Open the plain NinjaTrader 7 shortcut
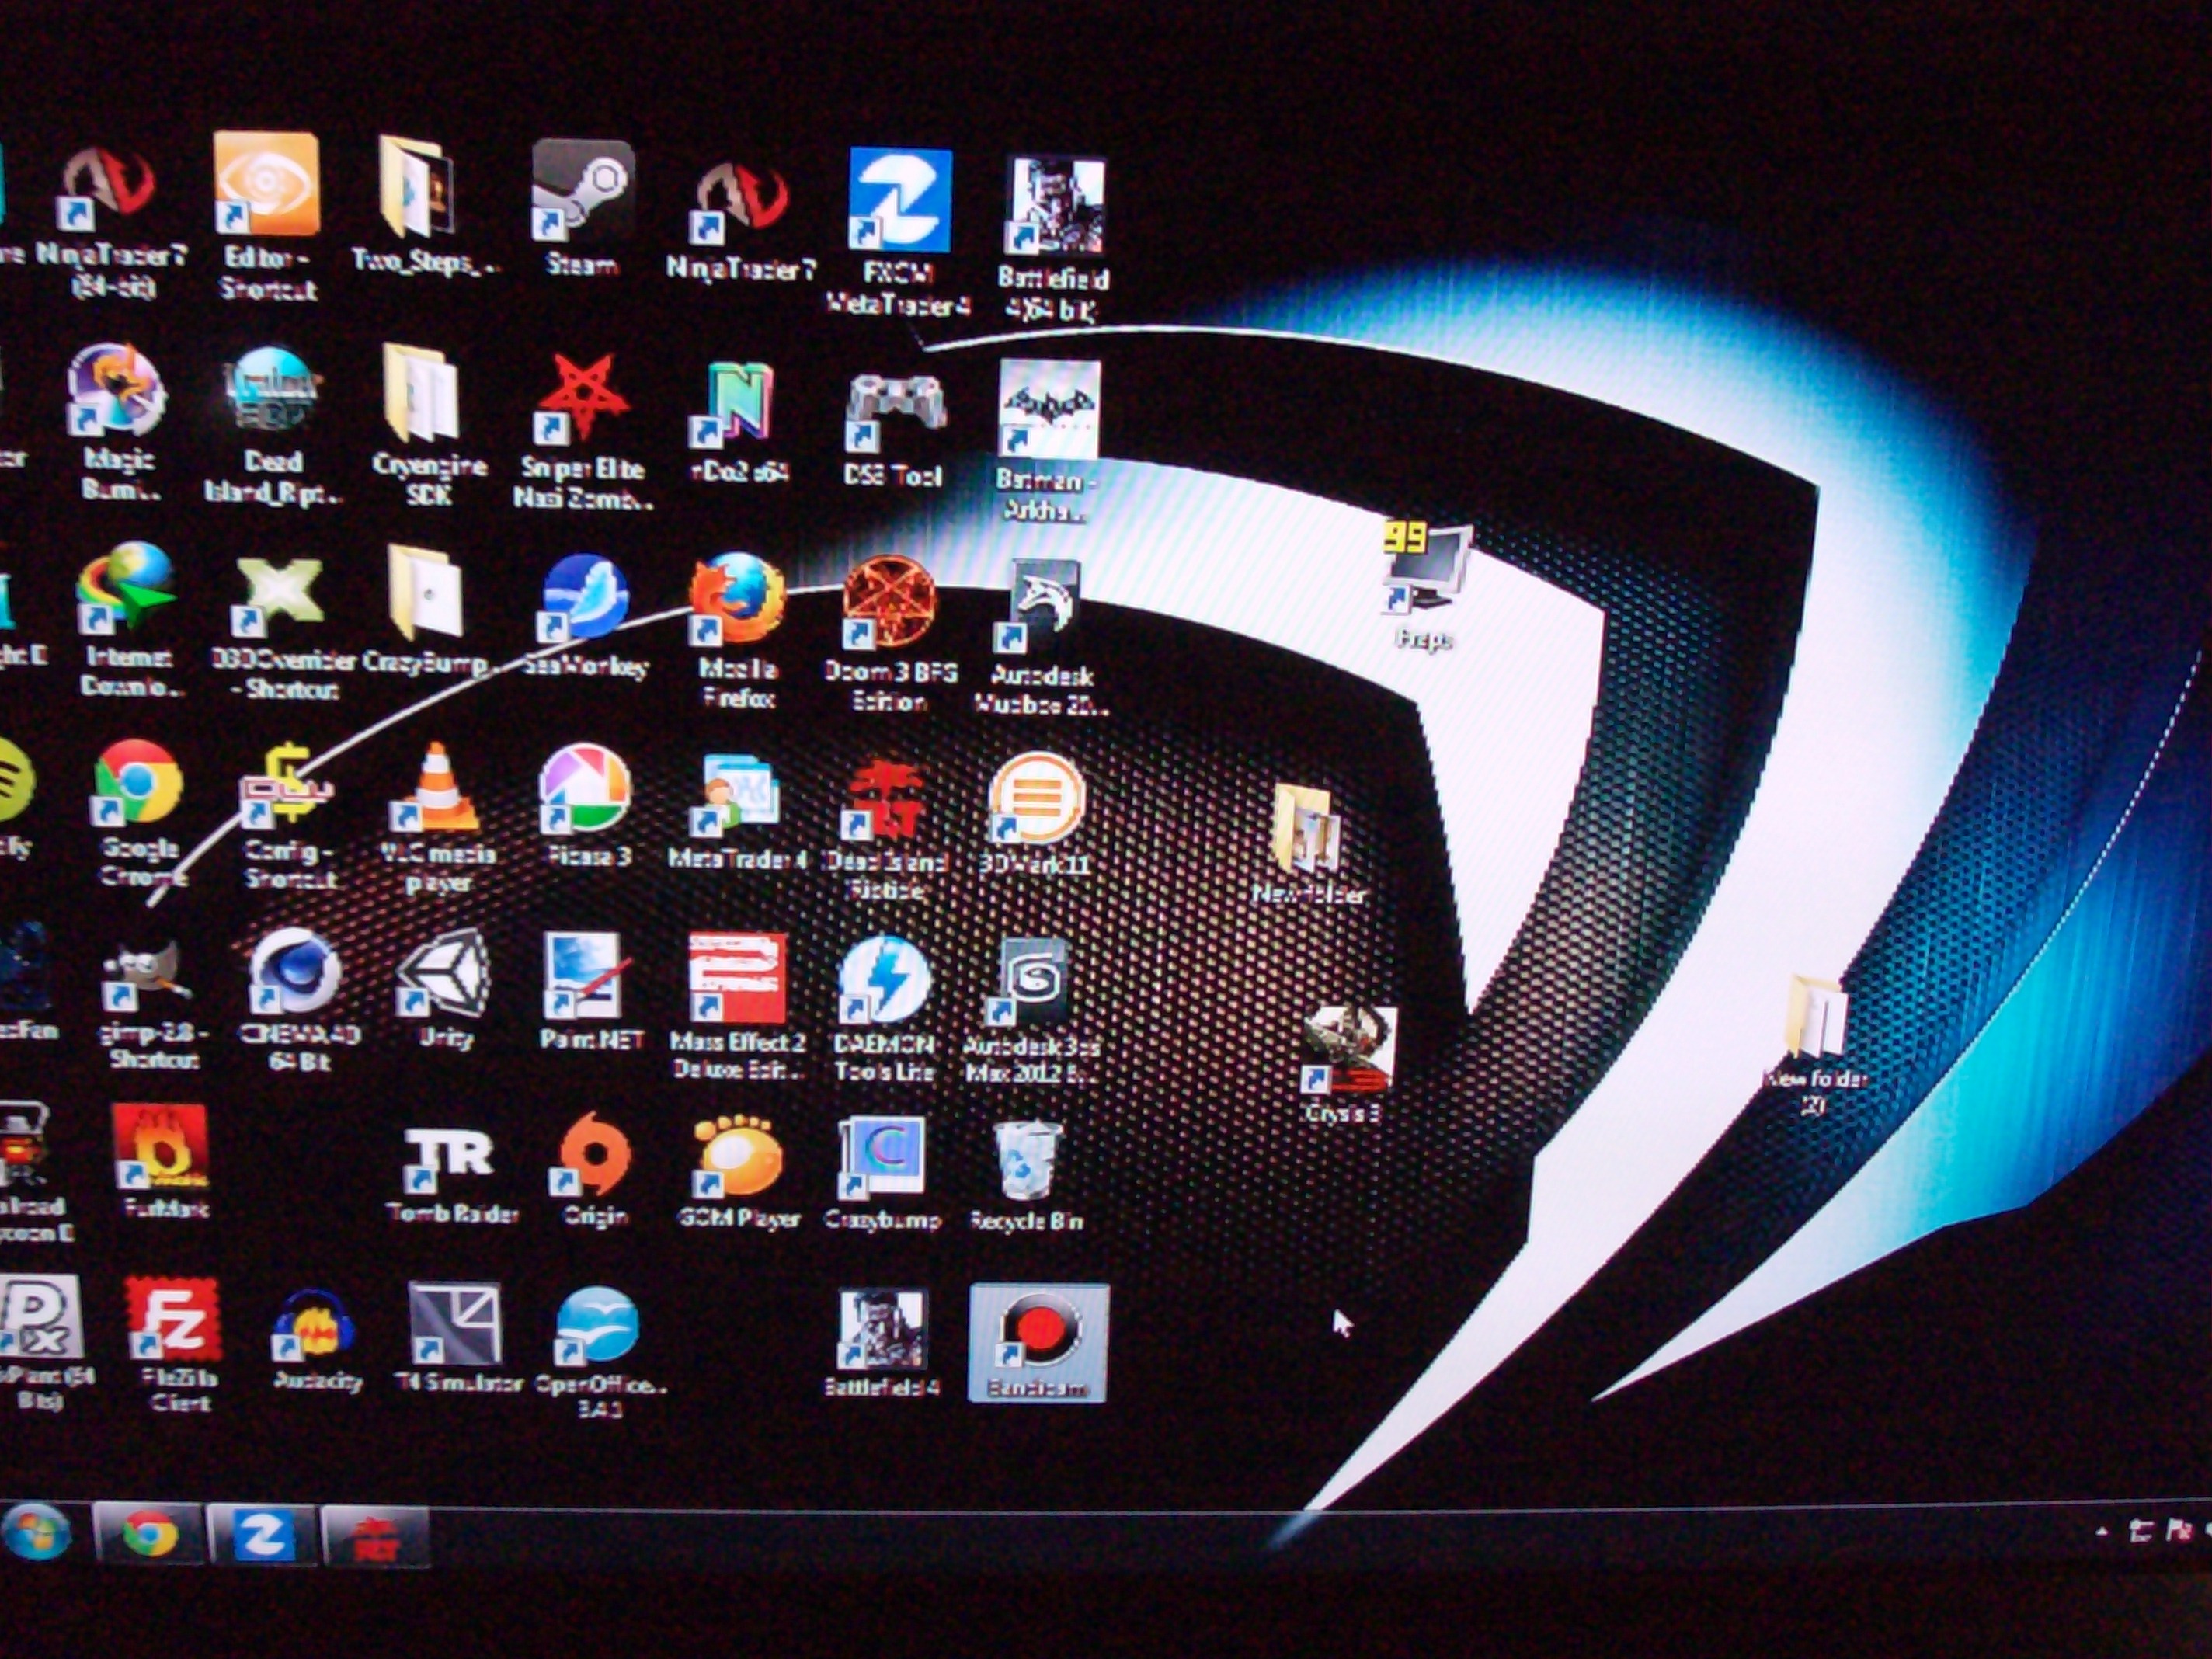 [742, 222]
